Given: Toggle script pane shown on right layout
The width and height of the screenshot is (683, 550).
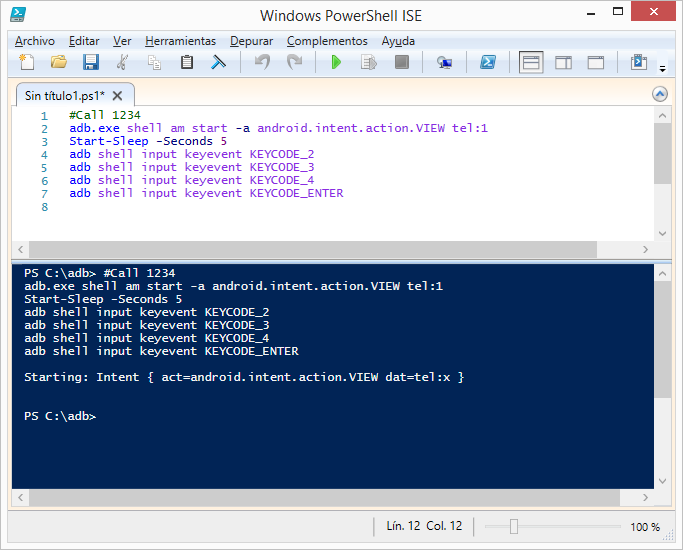Looking at the screenshot, I should (x=563, y=62).
